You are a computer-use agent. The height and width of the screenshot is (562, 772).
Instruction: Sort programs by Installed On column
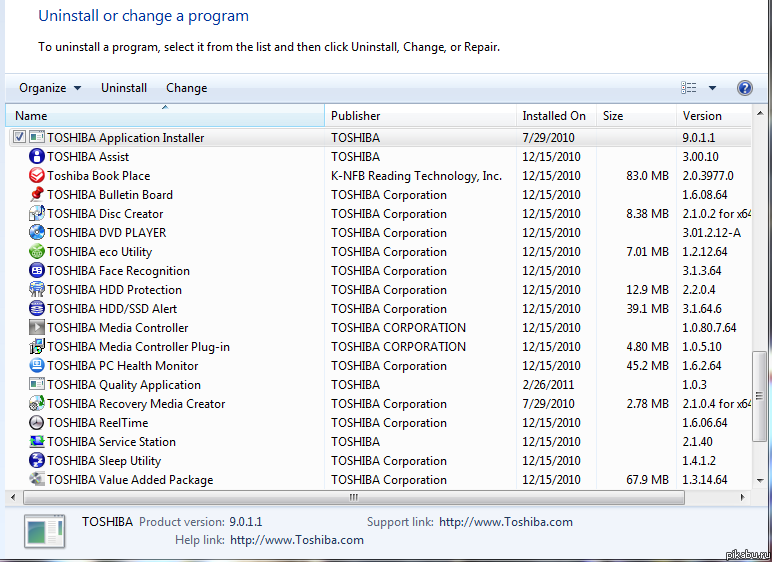(554, 116)
